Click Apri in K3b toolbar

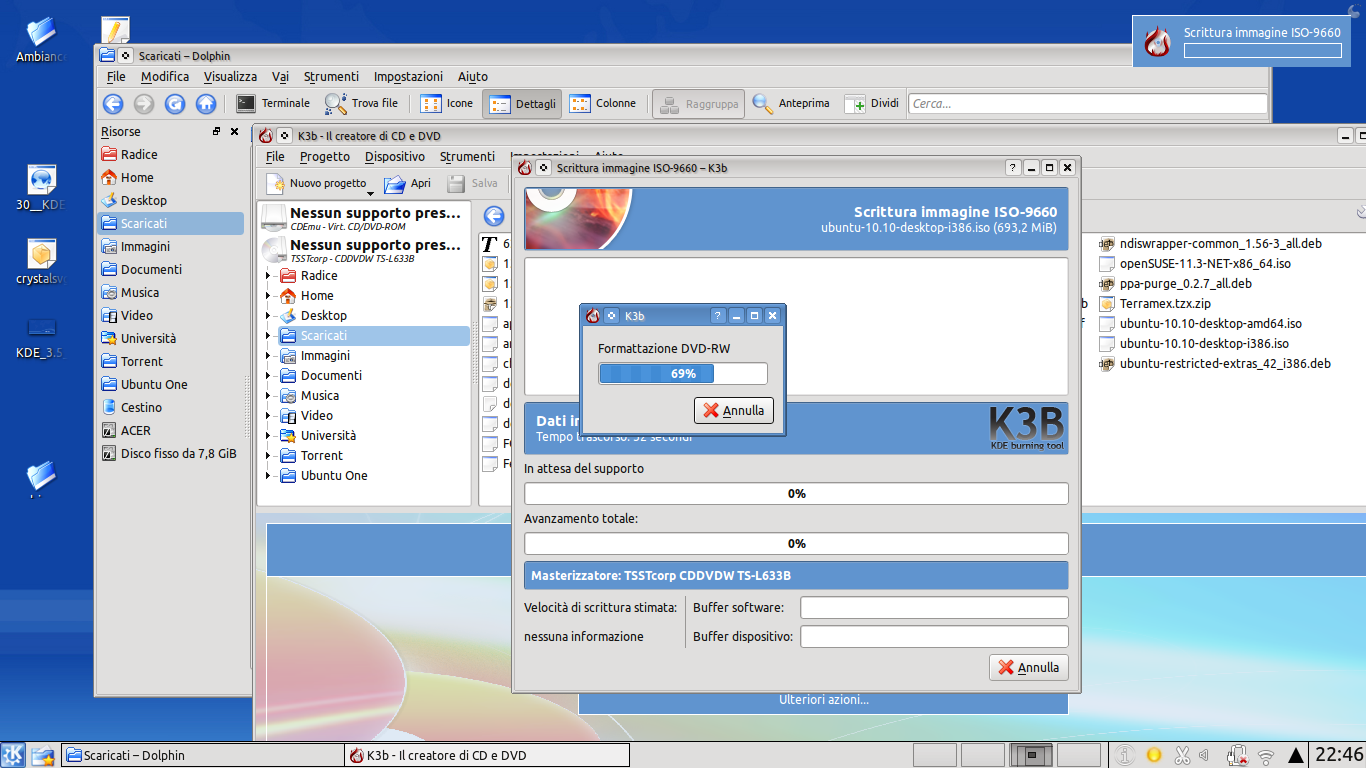click(x=408, y=184)
